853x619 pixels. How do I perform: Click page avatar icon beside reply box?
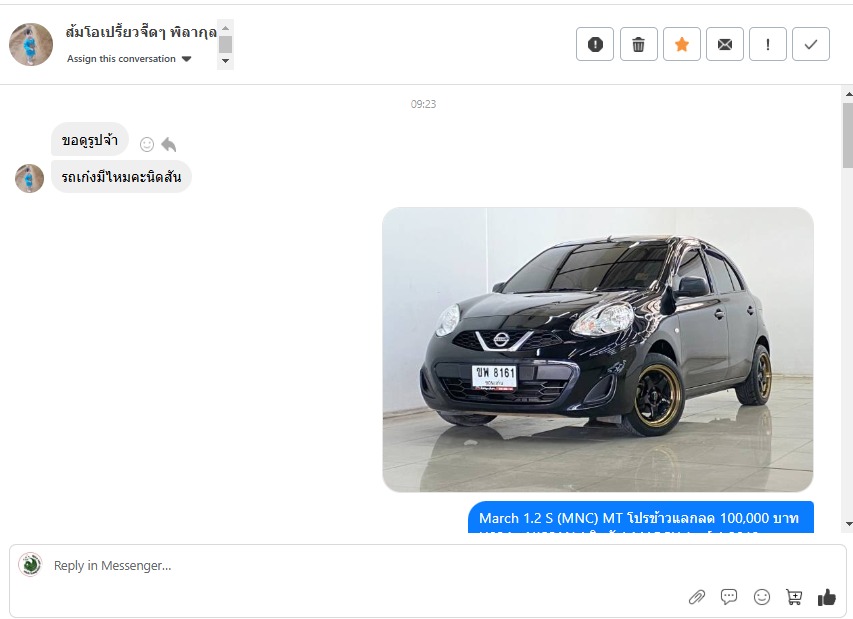click(x=30, y=565)
